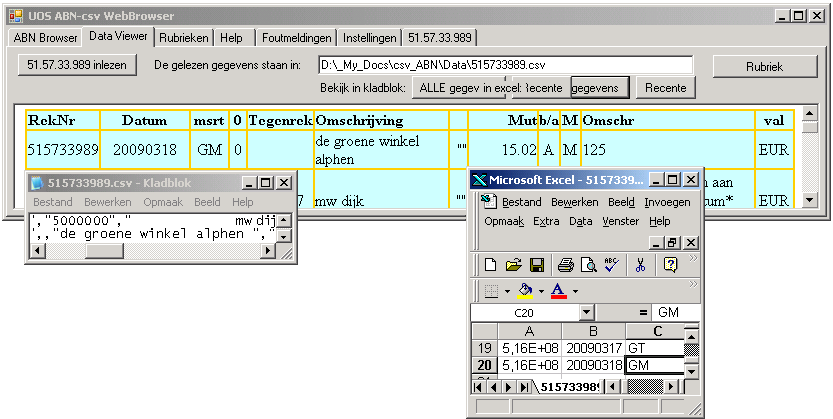Expand more formatting toolbar buttons chevron in Excel
Viewport: 833px width, 419px height.
pos(693,285)
